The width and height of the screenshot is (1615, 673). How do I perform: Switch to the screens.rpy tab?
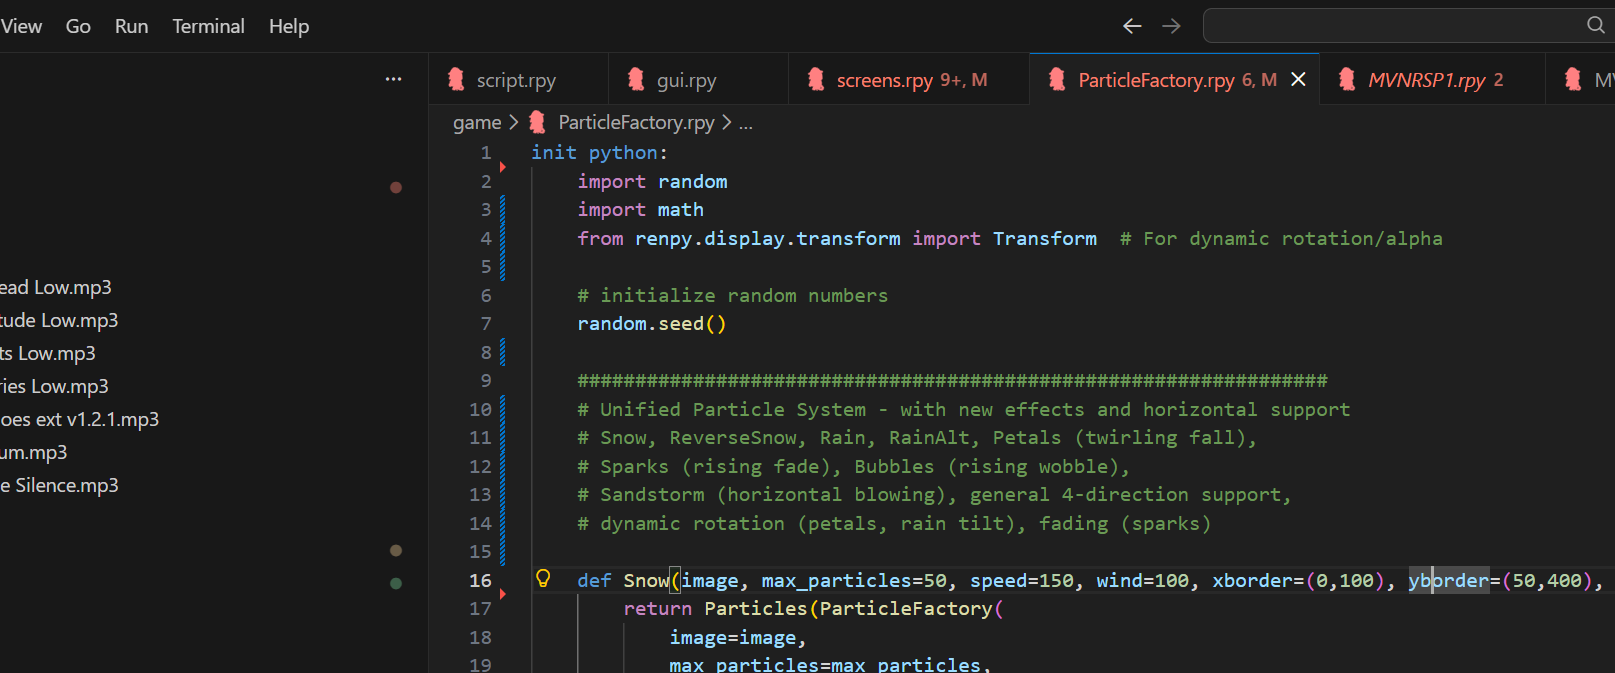[x=884, y=80]
